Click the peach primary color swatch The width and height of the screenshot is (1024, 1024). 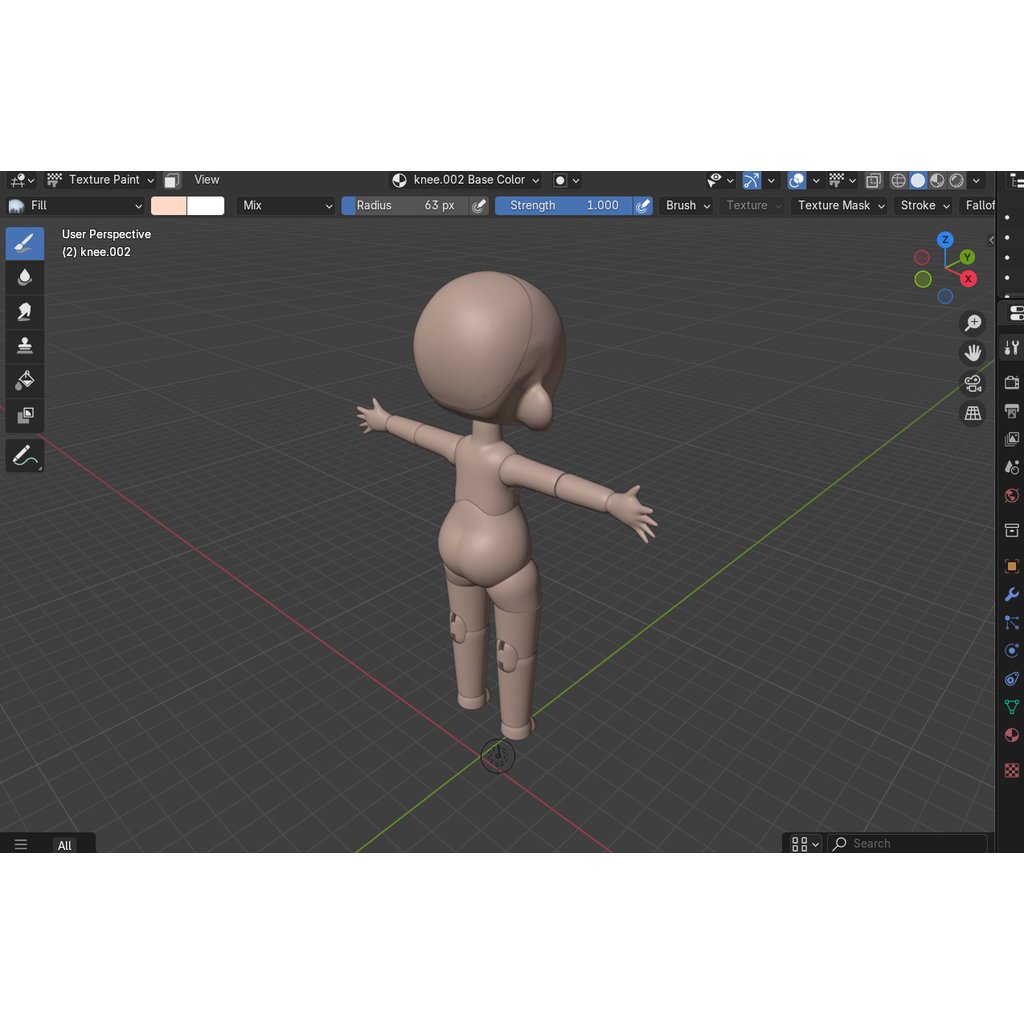pyautogui.click(x=168, y=206)
